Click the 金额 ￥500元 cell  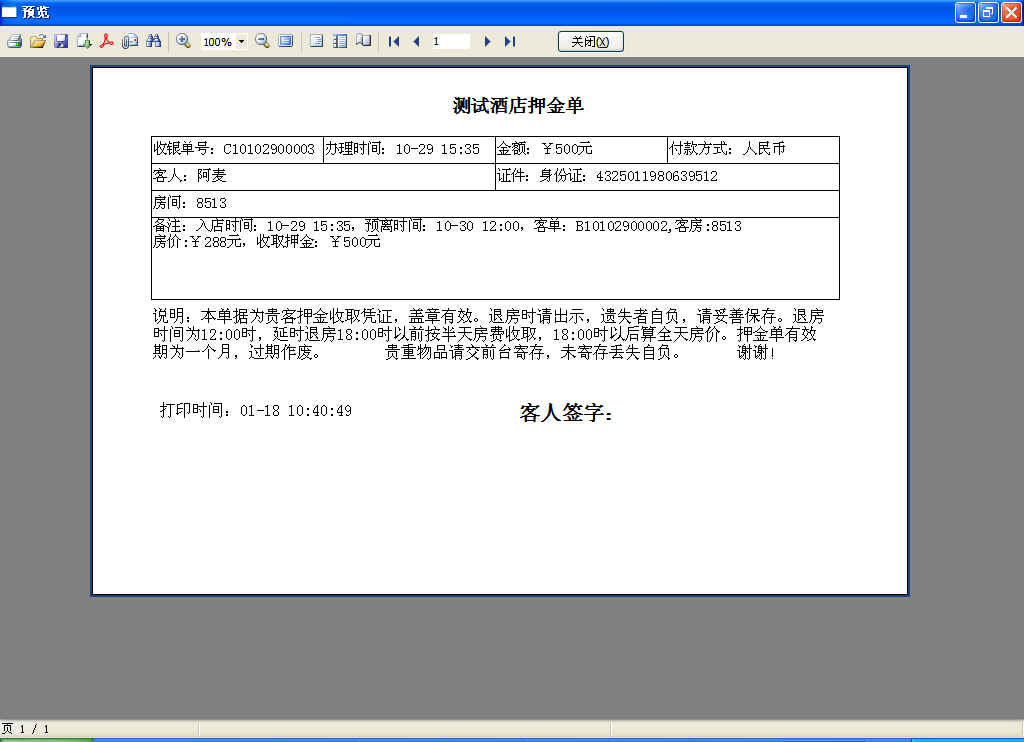click(581, 150)
